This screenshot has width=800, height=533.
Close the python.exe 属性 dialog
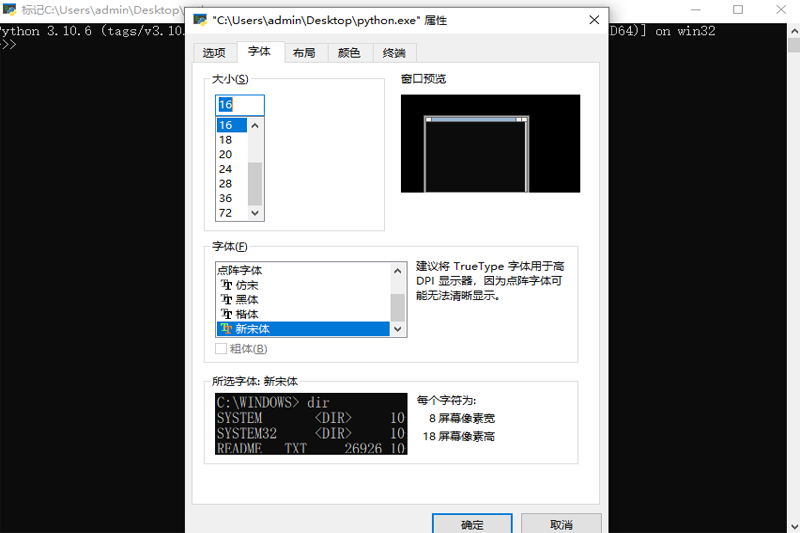[x=594, y=20]
